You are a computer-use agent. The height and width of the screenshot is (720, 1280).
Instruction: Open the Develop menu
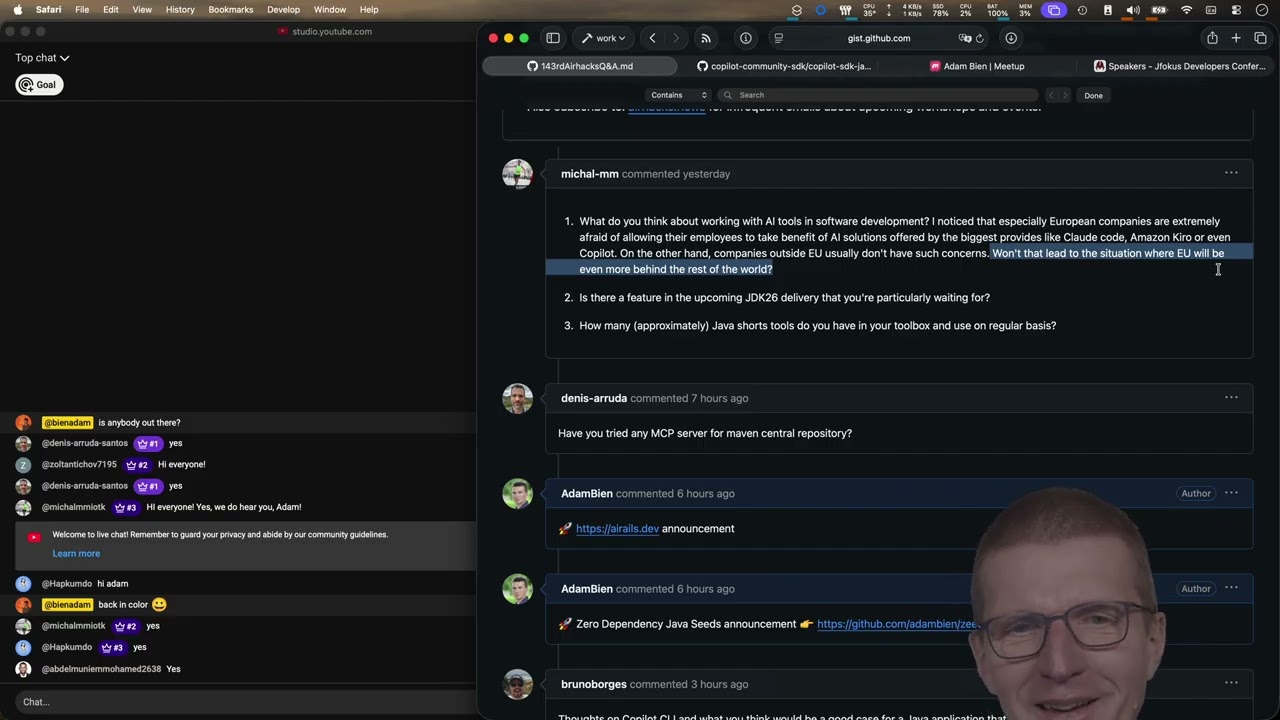tap(283, 9)
